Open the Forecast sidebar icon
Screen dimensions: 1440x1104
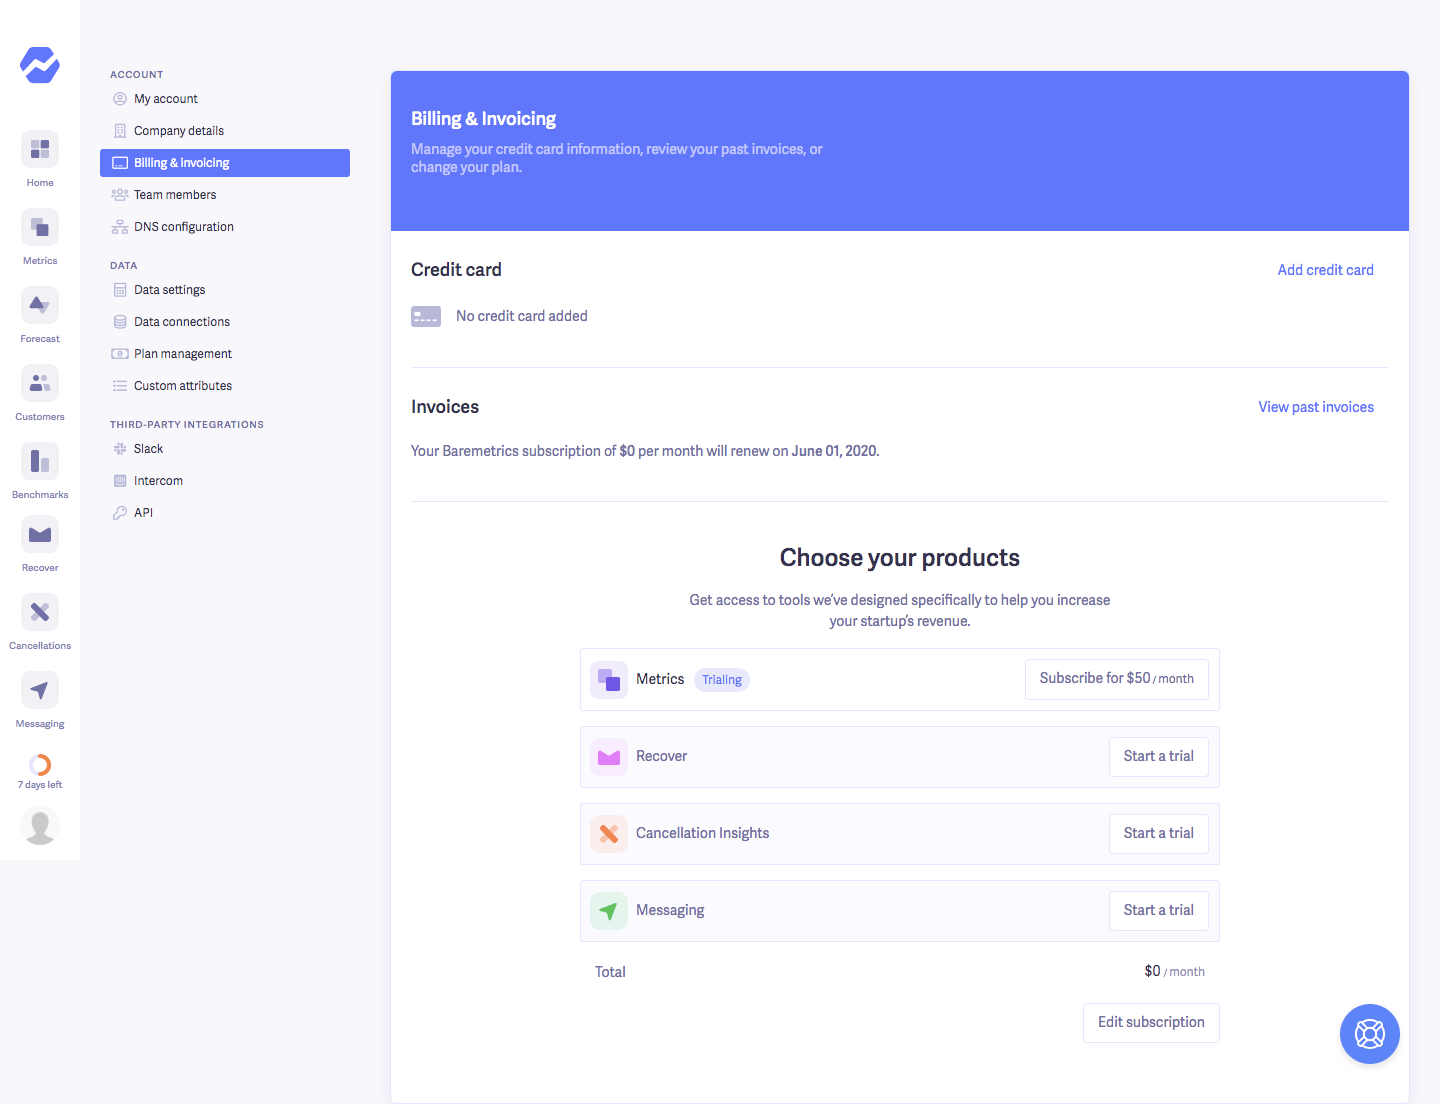(x=40, y=305)
